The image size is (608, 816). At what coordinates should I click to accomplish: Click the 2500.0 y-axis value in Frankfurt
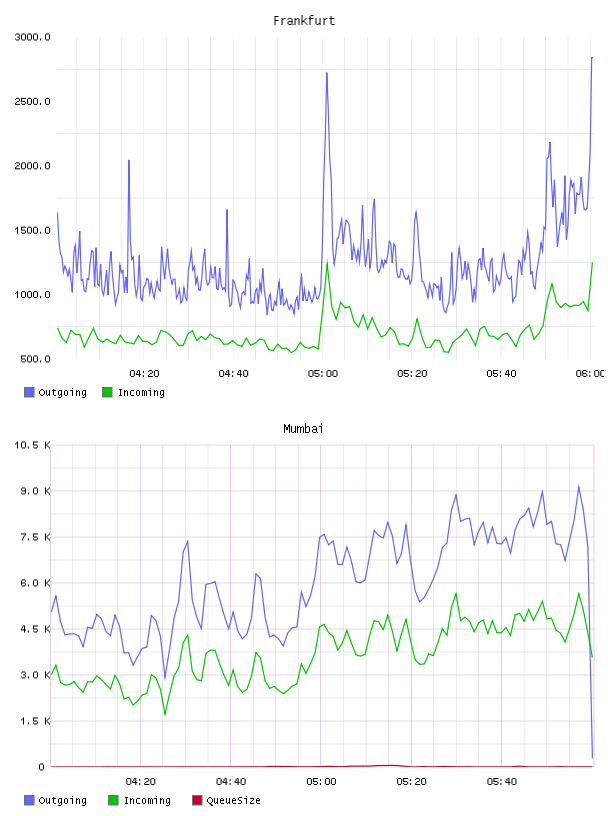(x=32, y=101)
